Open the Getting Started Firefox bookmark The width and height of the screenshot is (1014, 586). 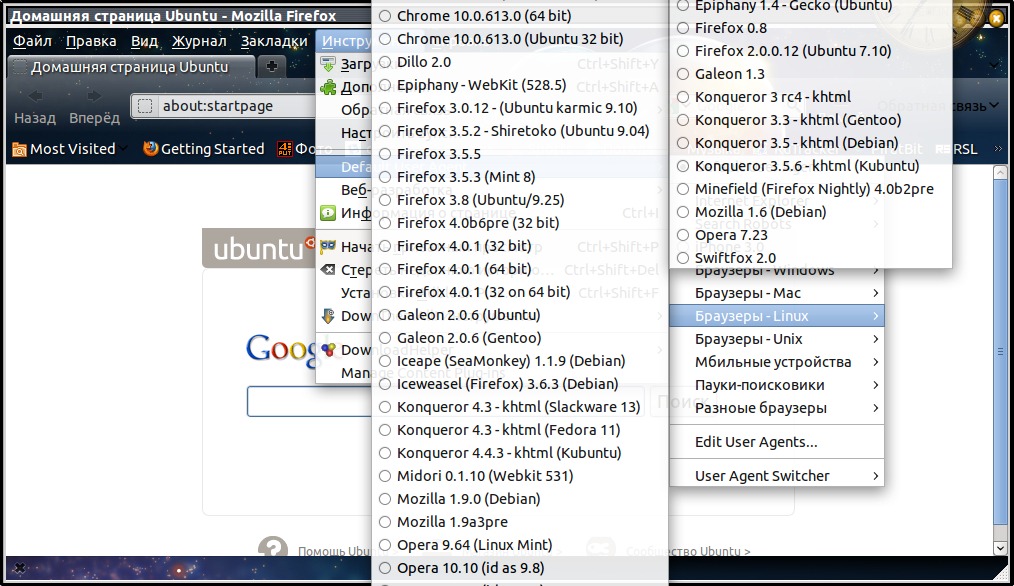pos(204,149)
